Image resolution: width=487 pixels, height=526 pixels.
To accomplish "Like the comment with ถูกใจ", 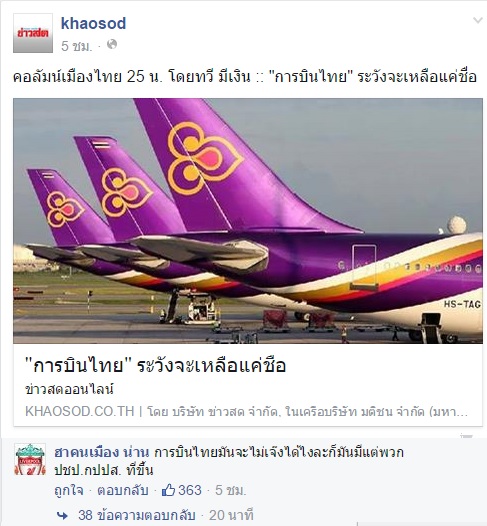I will coord(68,490).
